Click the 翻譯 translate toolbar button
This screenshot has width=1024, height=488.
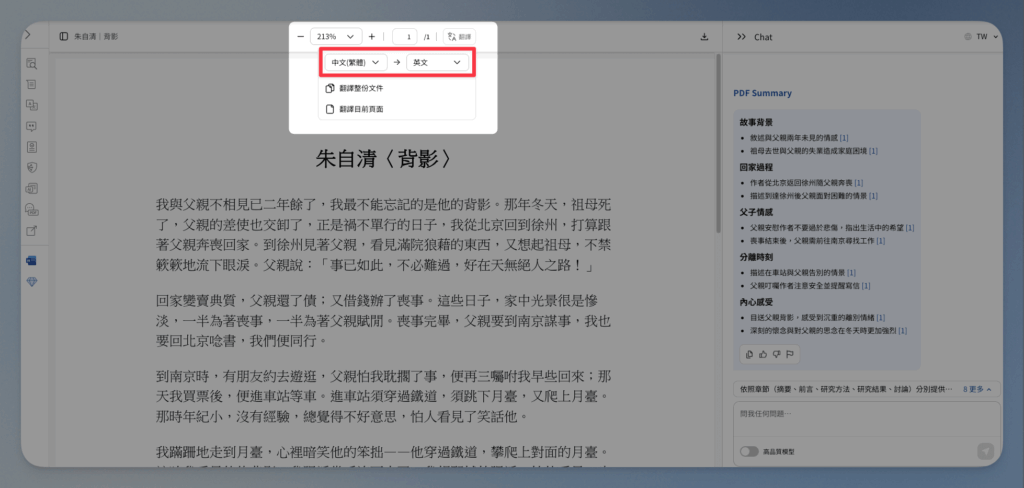(459, 37)
